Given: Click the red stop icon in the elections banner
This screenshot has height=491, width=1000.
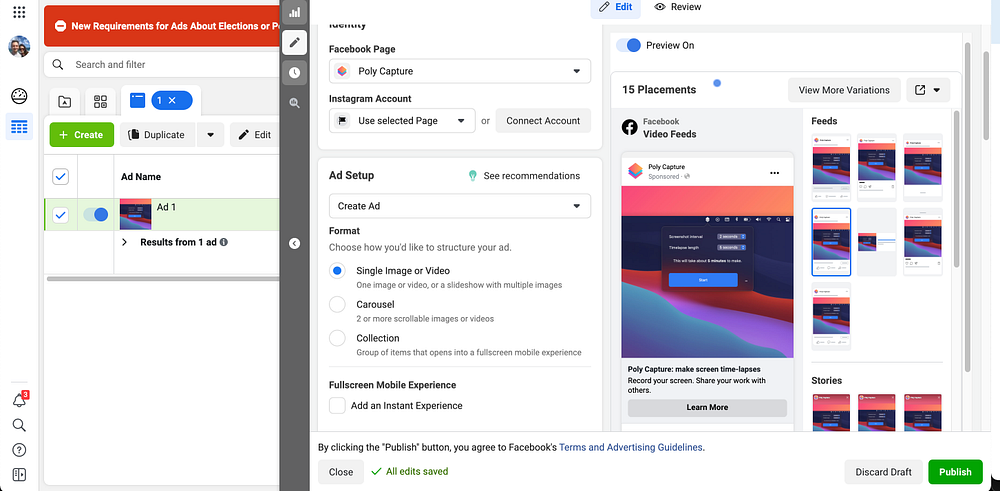Looking at the screenshot, I should point(61,26).
